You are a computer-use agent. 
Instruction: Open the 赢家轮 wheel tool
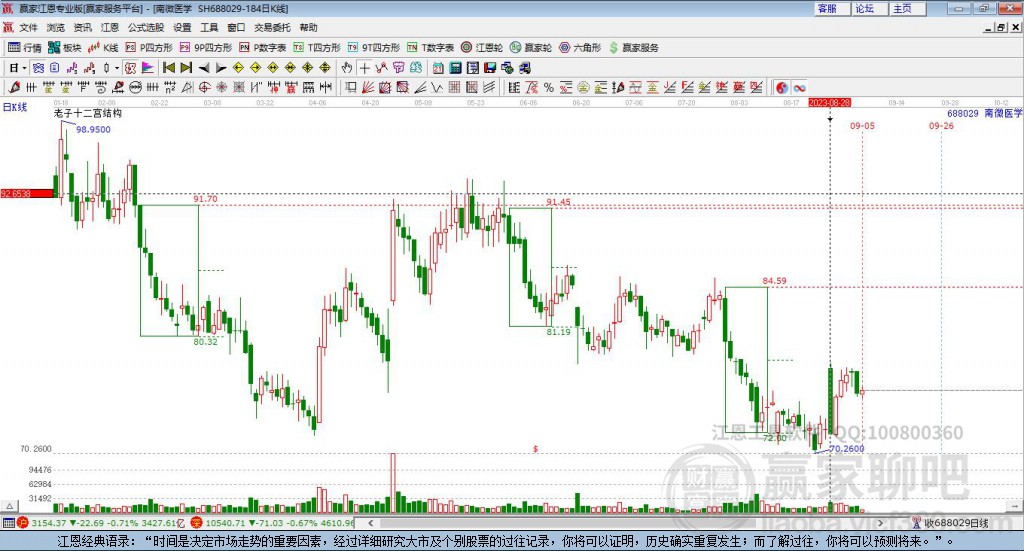(x=531, y=48)
